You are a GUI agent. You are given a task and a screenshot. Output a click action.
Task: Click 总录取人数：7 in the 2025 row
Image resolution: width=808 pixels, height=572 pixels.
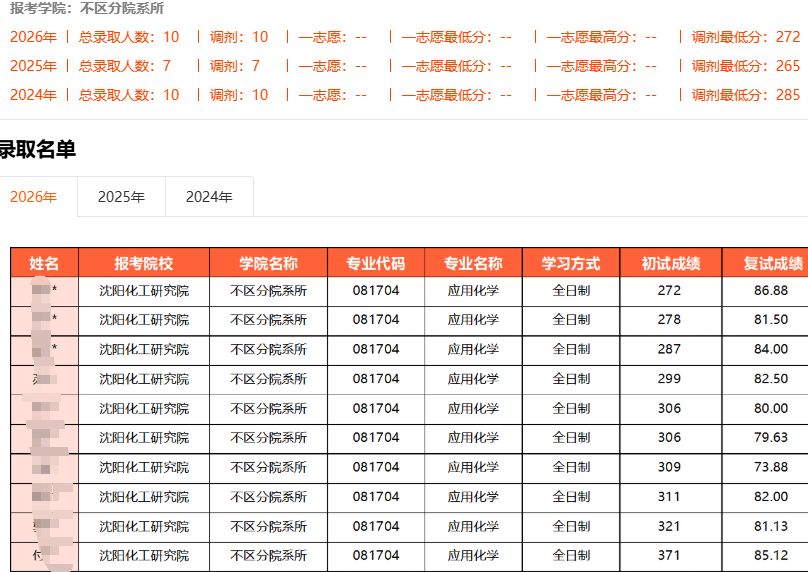pyautogui.click(x=124, y=66)
